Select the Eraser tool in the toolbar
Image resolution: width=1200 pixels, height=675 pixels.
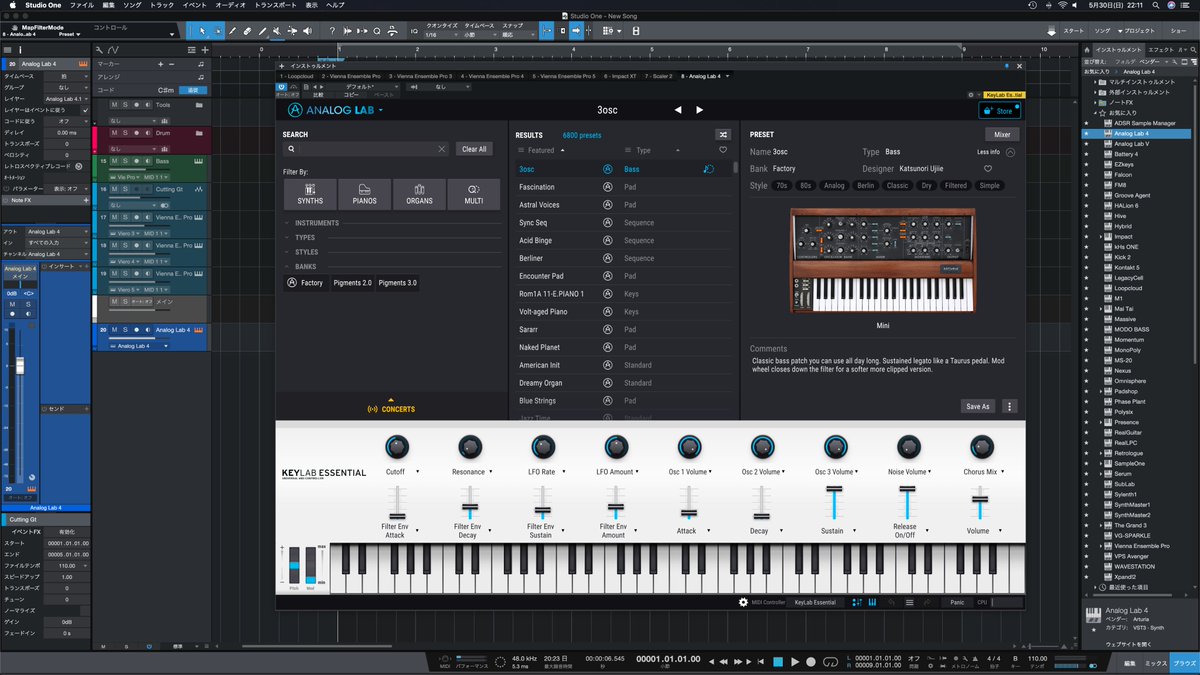tap(248, 30)
